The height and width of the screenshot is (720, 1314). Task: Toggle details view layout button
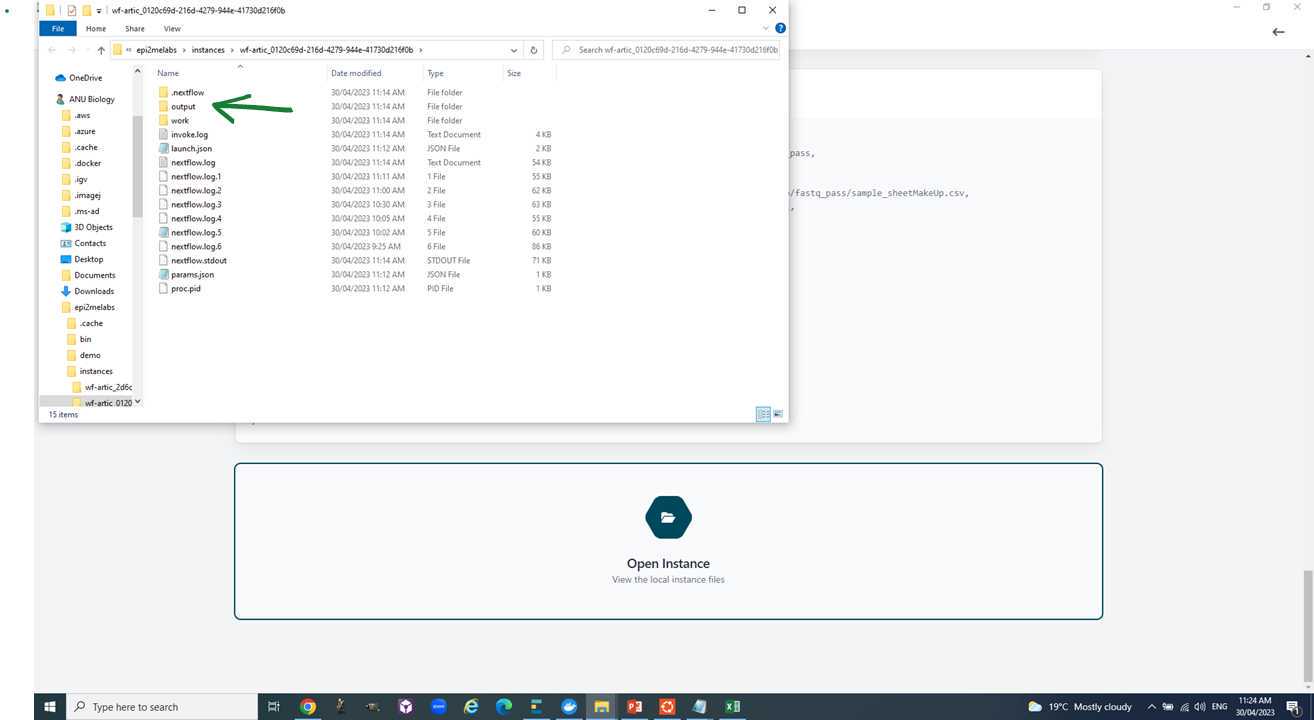(x=763, y=414)
